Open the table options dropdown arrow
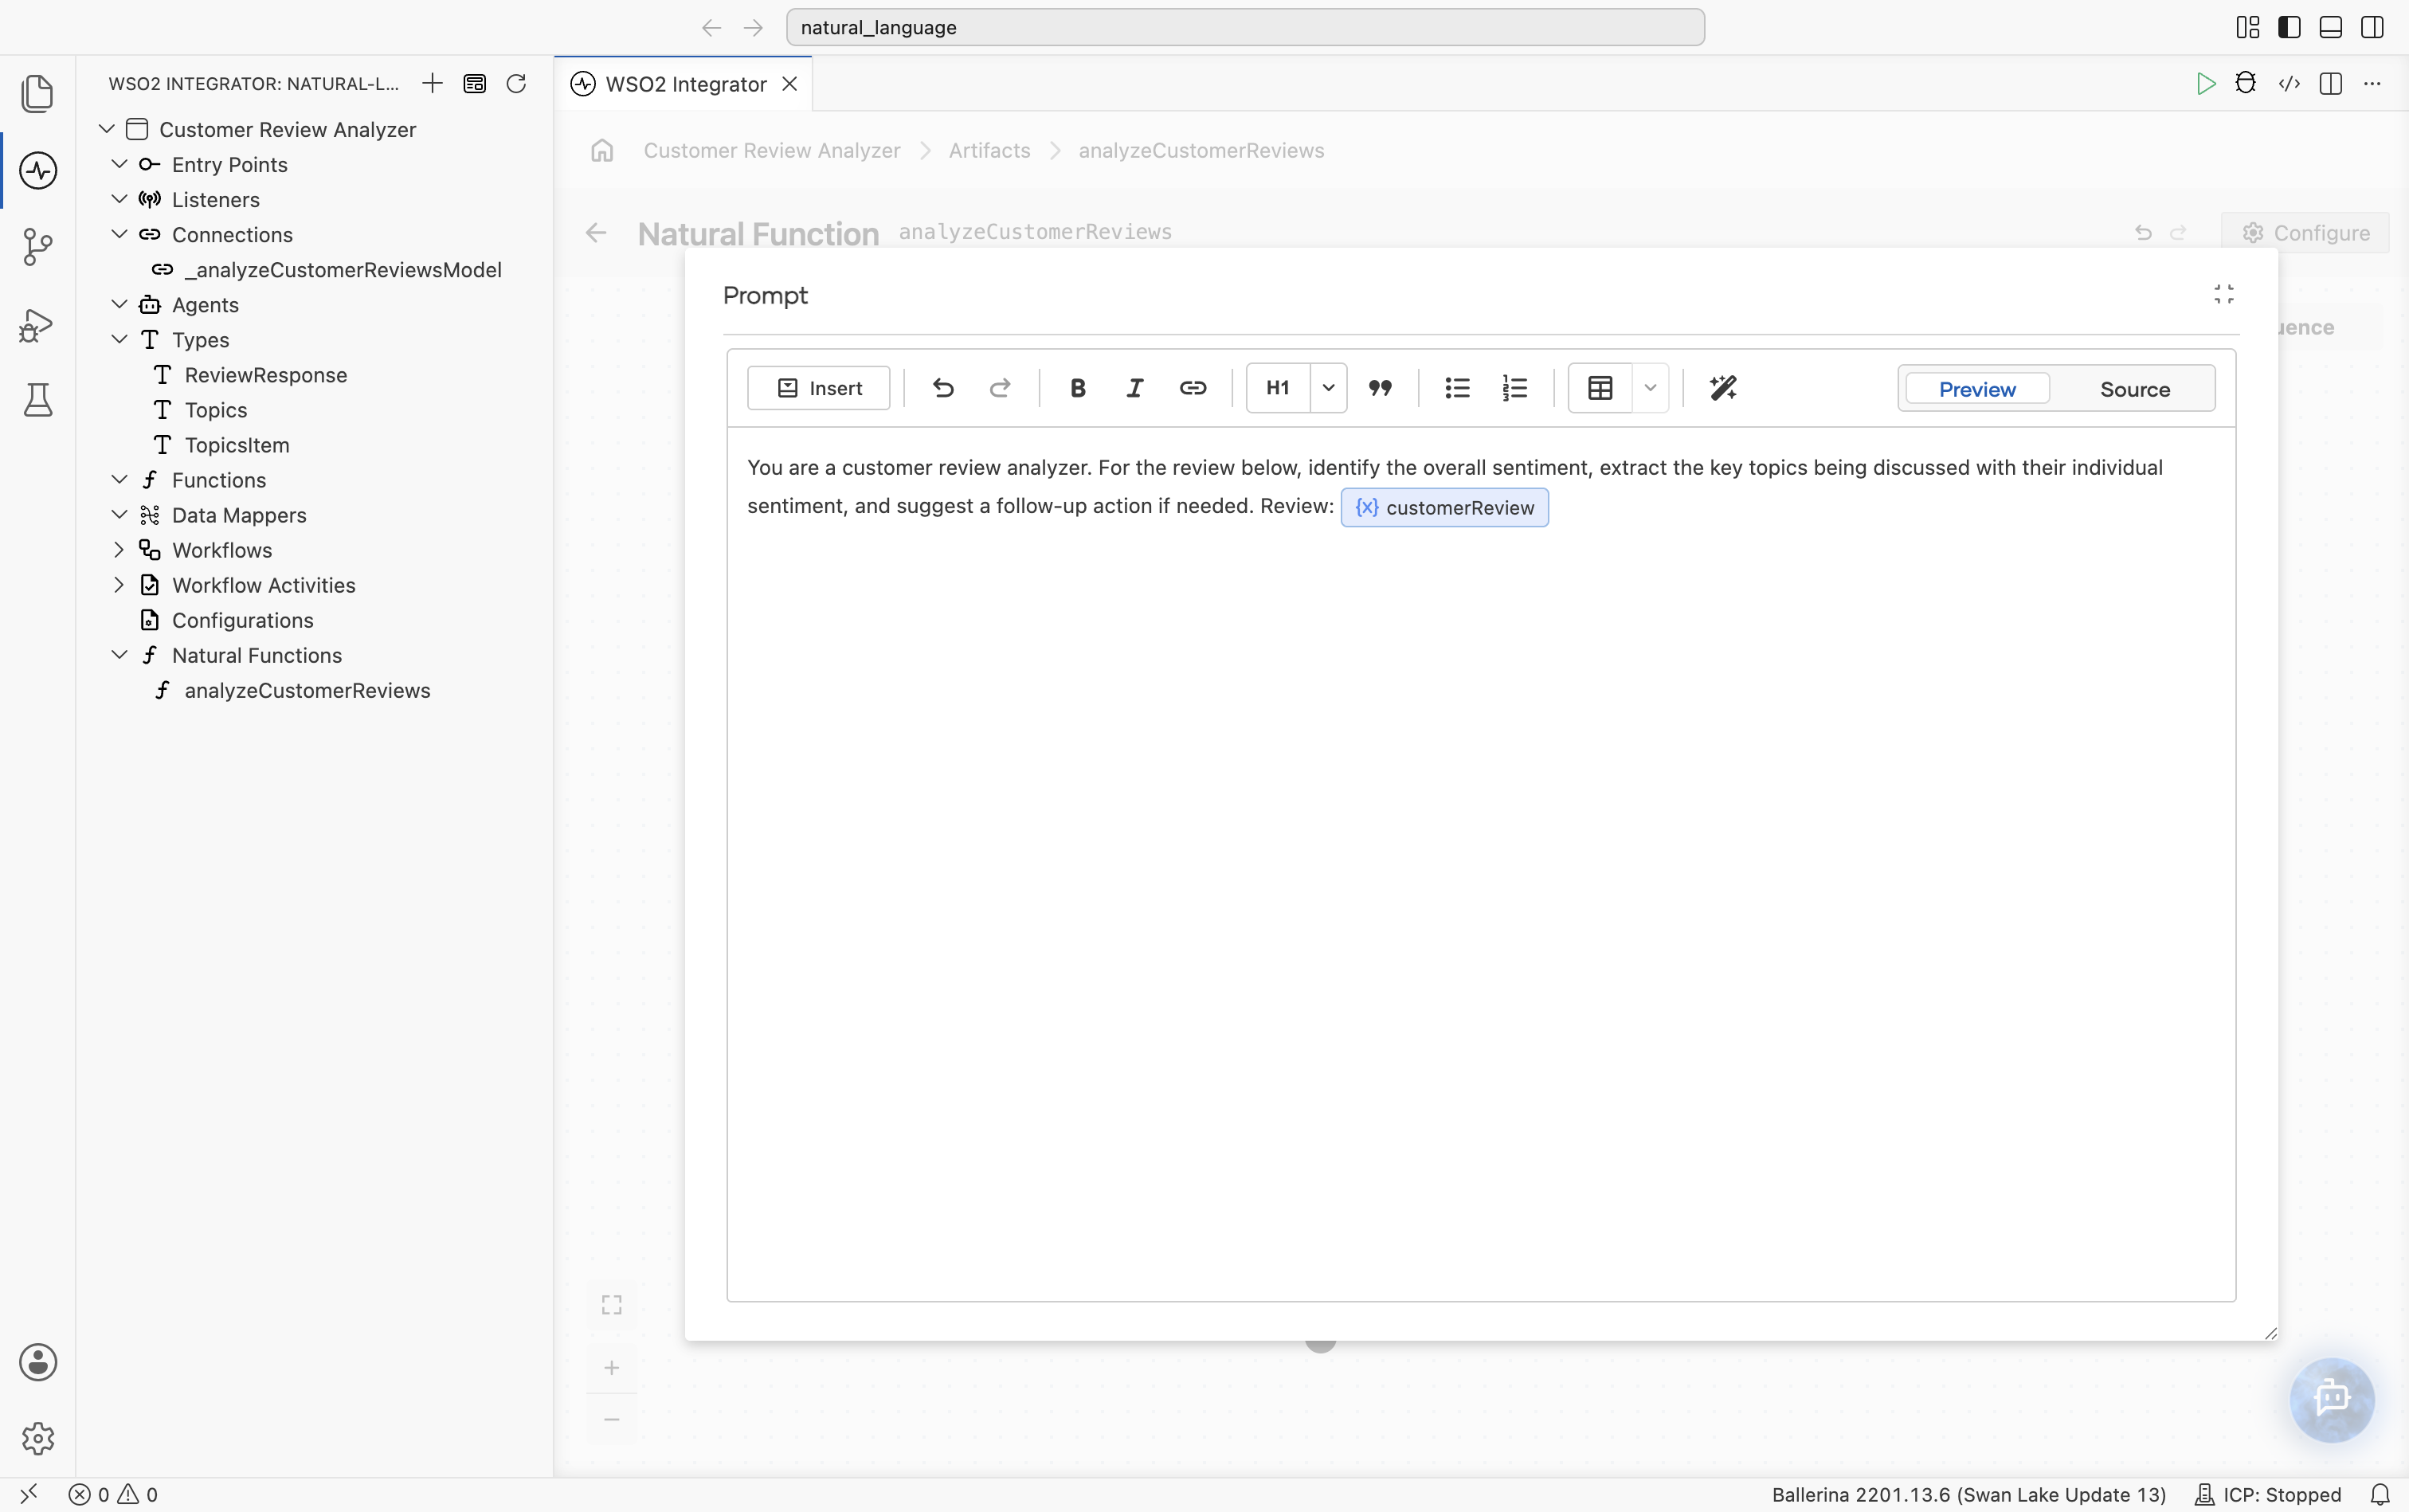Image resolution: width=2409 pixels, height=1512 pixels. click(x=1650, y=388)
